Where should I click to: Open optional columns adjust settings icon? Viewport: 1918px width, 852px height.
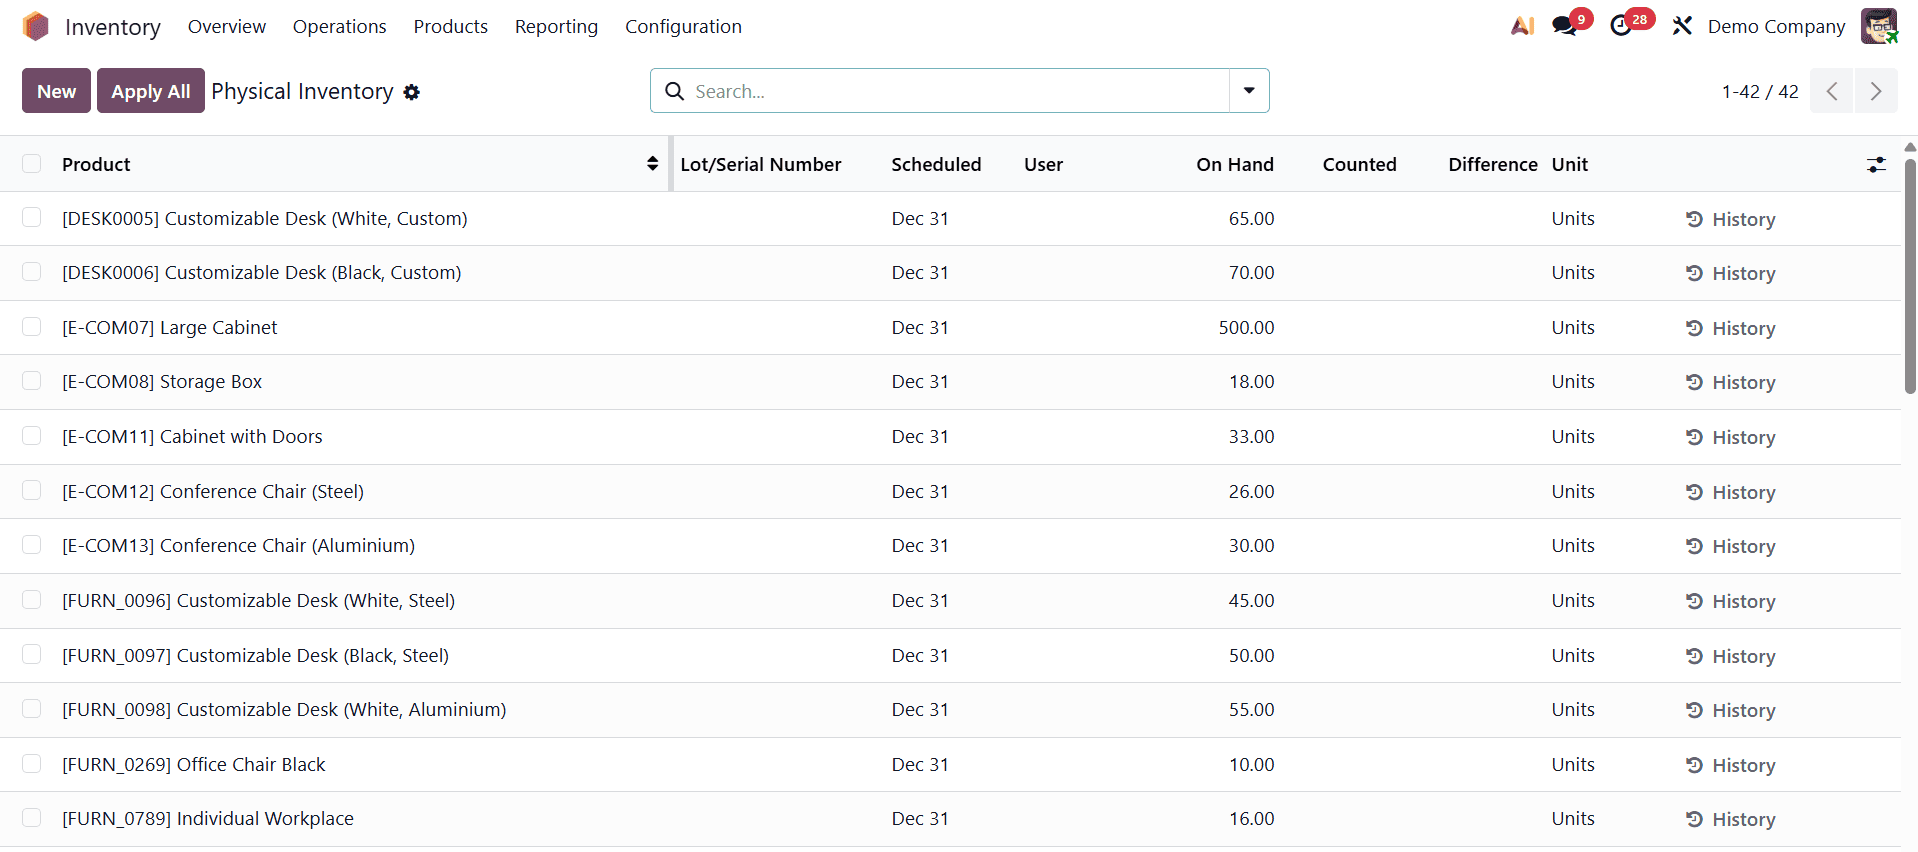click(1876, 165)
